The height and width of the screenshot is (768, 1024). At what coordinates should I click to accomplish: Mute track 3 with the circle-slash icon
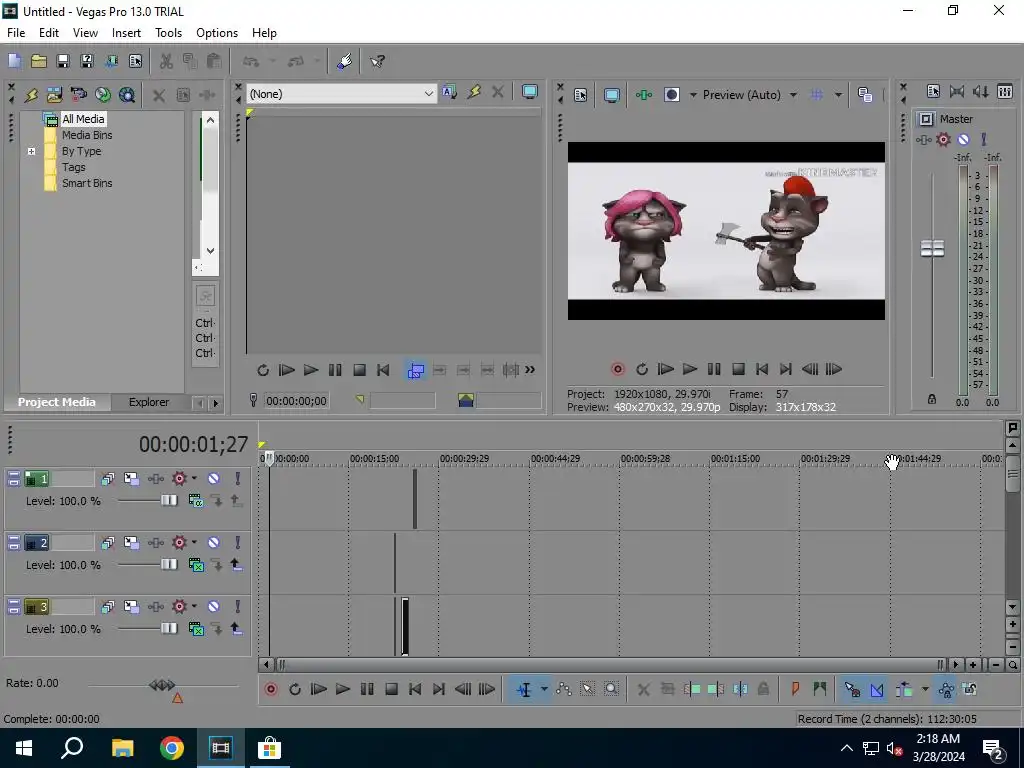(214, 607)
